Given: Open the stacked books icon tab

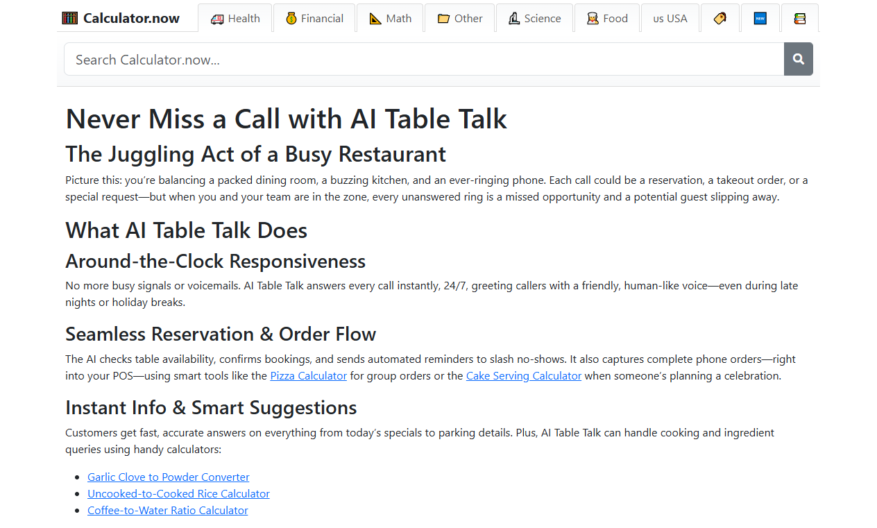Looking at the screenshot, I should click(x=800, y=18).
